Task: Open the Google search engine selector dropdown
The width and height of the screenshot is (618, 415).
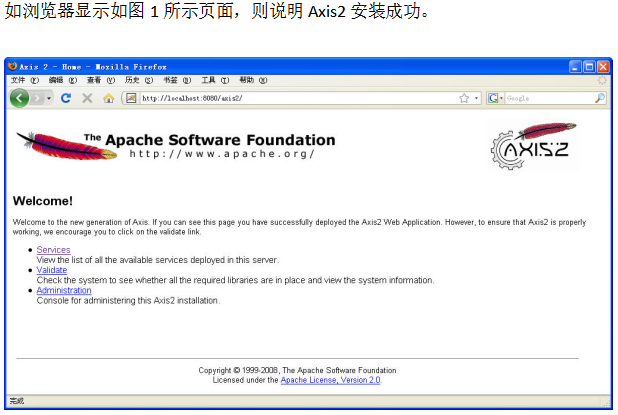Action: (x=501, y=98)
